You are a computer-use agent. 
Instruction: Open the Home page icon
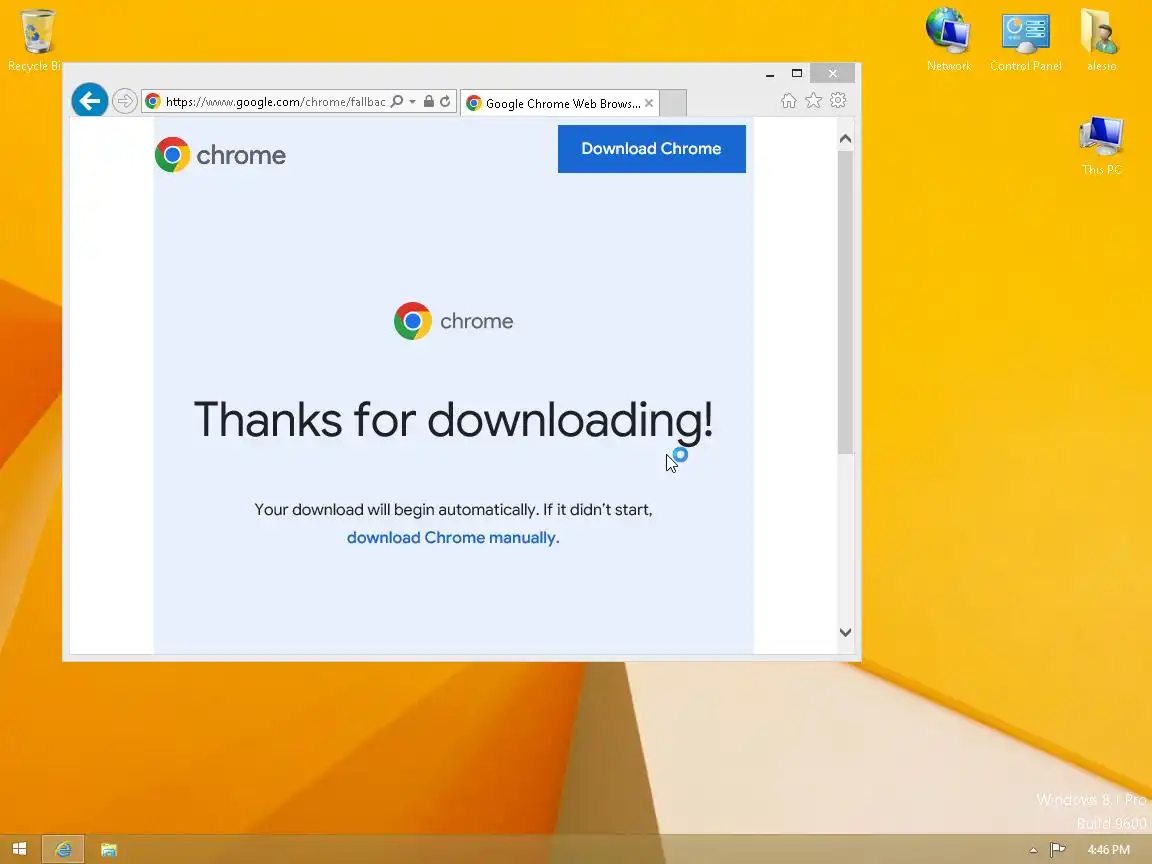pyautogui.click(x=788, y=101)
